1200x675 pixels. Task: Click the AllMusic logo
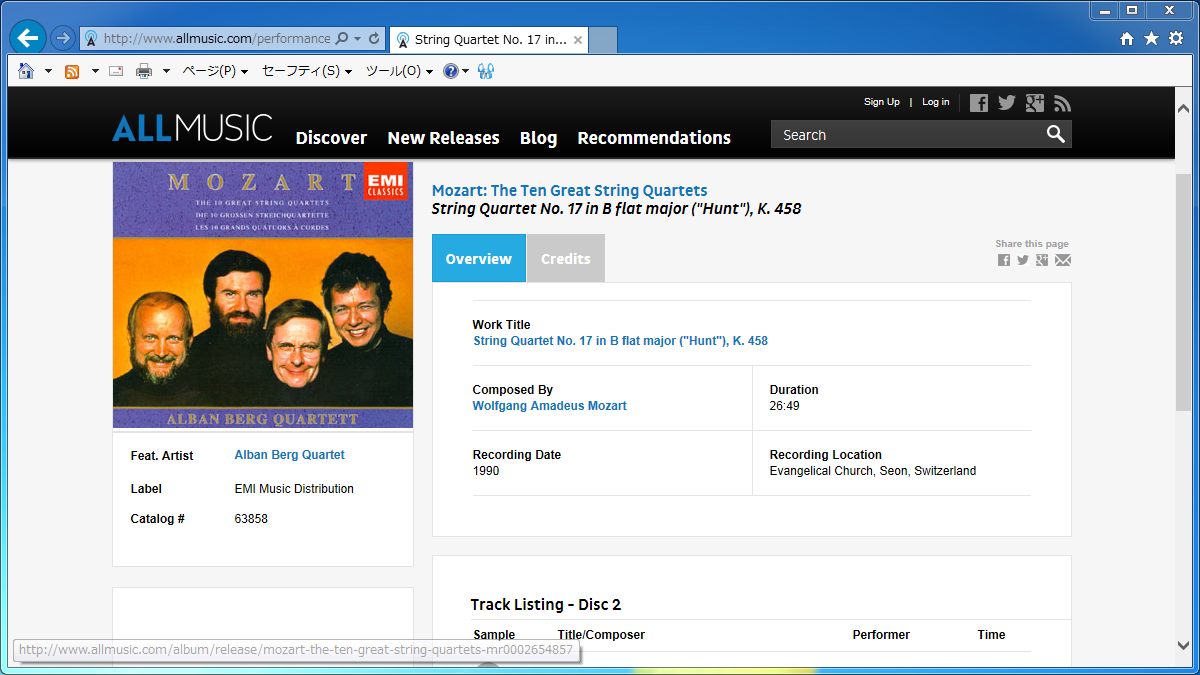(x=192, y=128)
